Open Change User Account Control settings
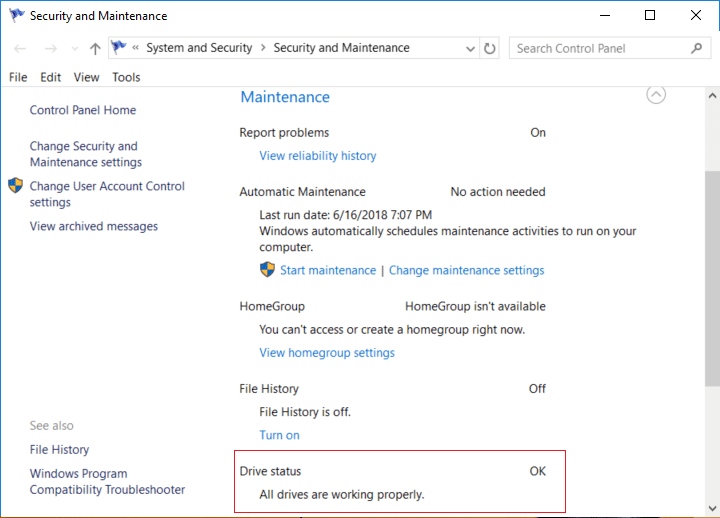Viewport: 720px width, 518px height. click(x=107, y=194)
